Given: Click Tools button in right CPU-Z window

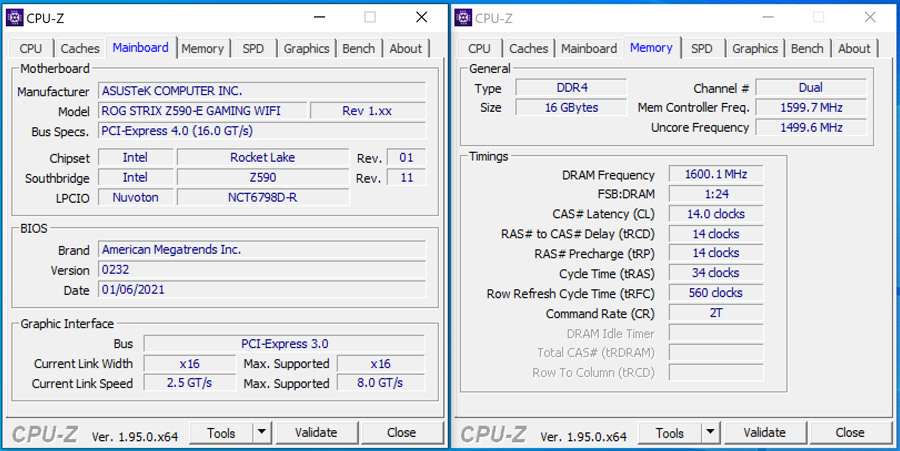Looking at the screenshot, I should pyautogui.click(x=670, y=433).
